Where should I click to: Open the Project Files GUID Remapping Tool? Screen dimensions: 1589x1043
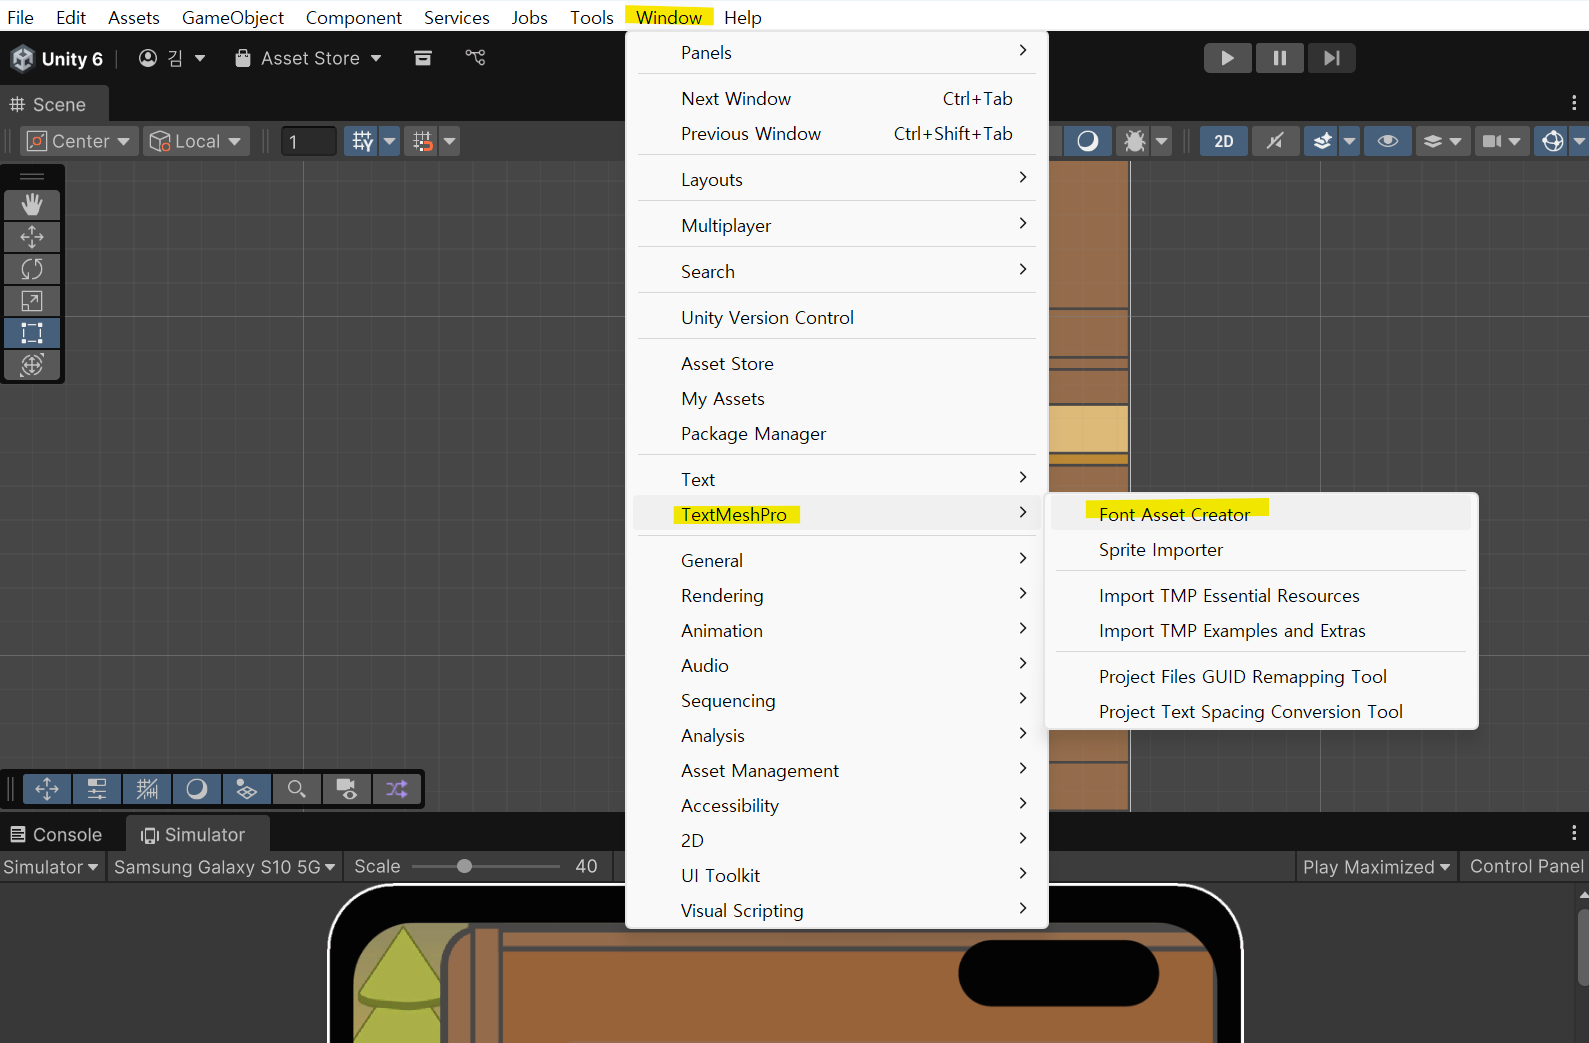click(x=1261, y=676)
